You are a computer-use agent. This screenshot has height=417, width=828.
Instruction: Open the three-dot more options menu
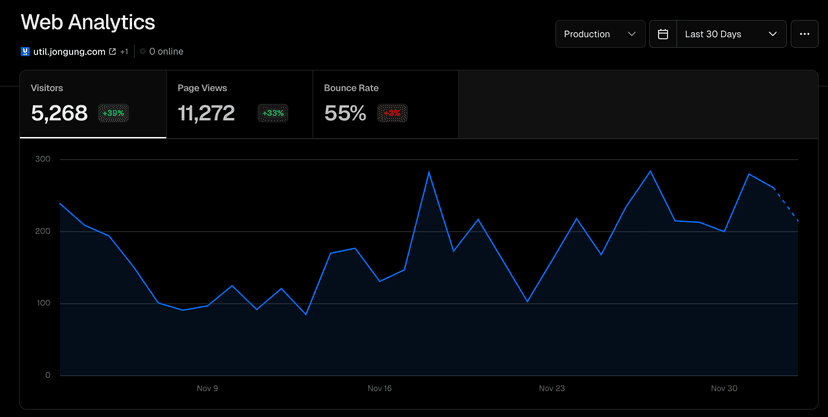(x=805, y=34)
